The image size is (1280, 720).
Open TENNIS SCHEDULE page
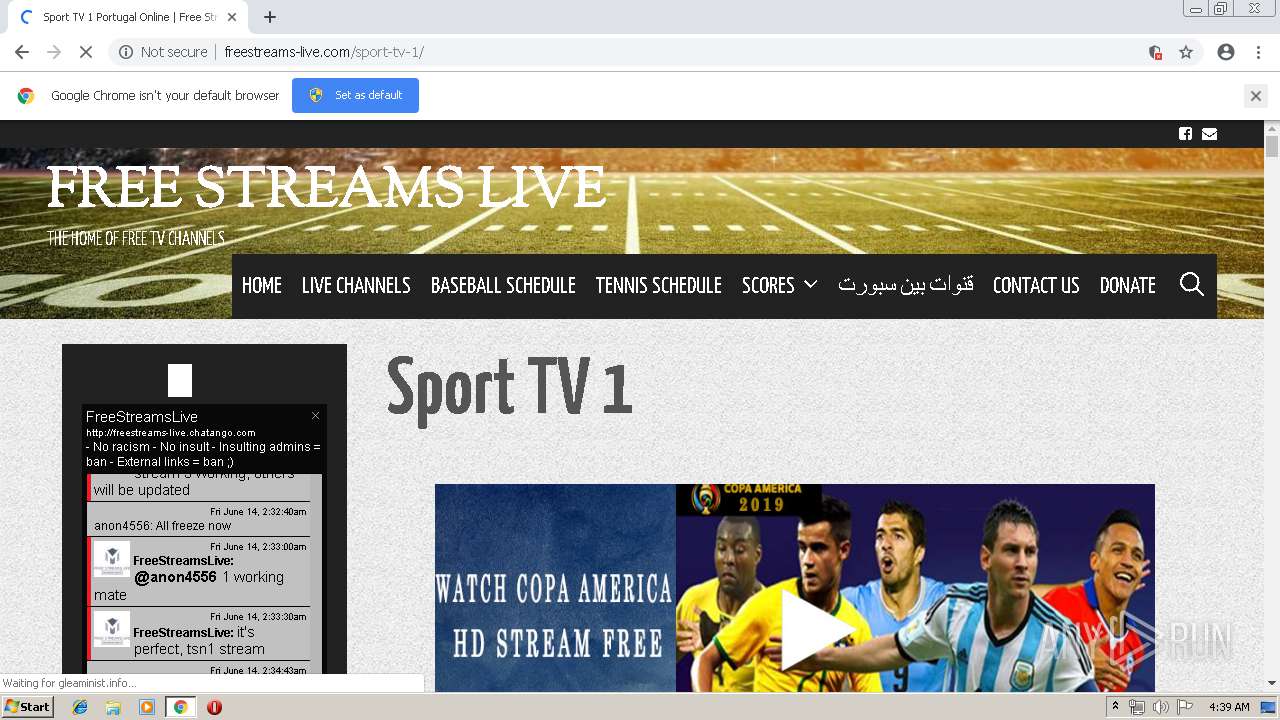(659, 286)
